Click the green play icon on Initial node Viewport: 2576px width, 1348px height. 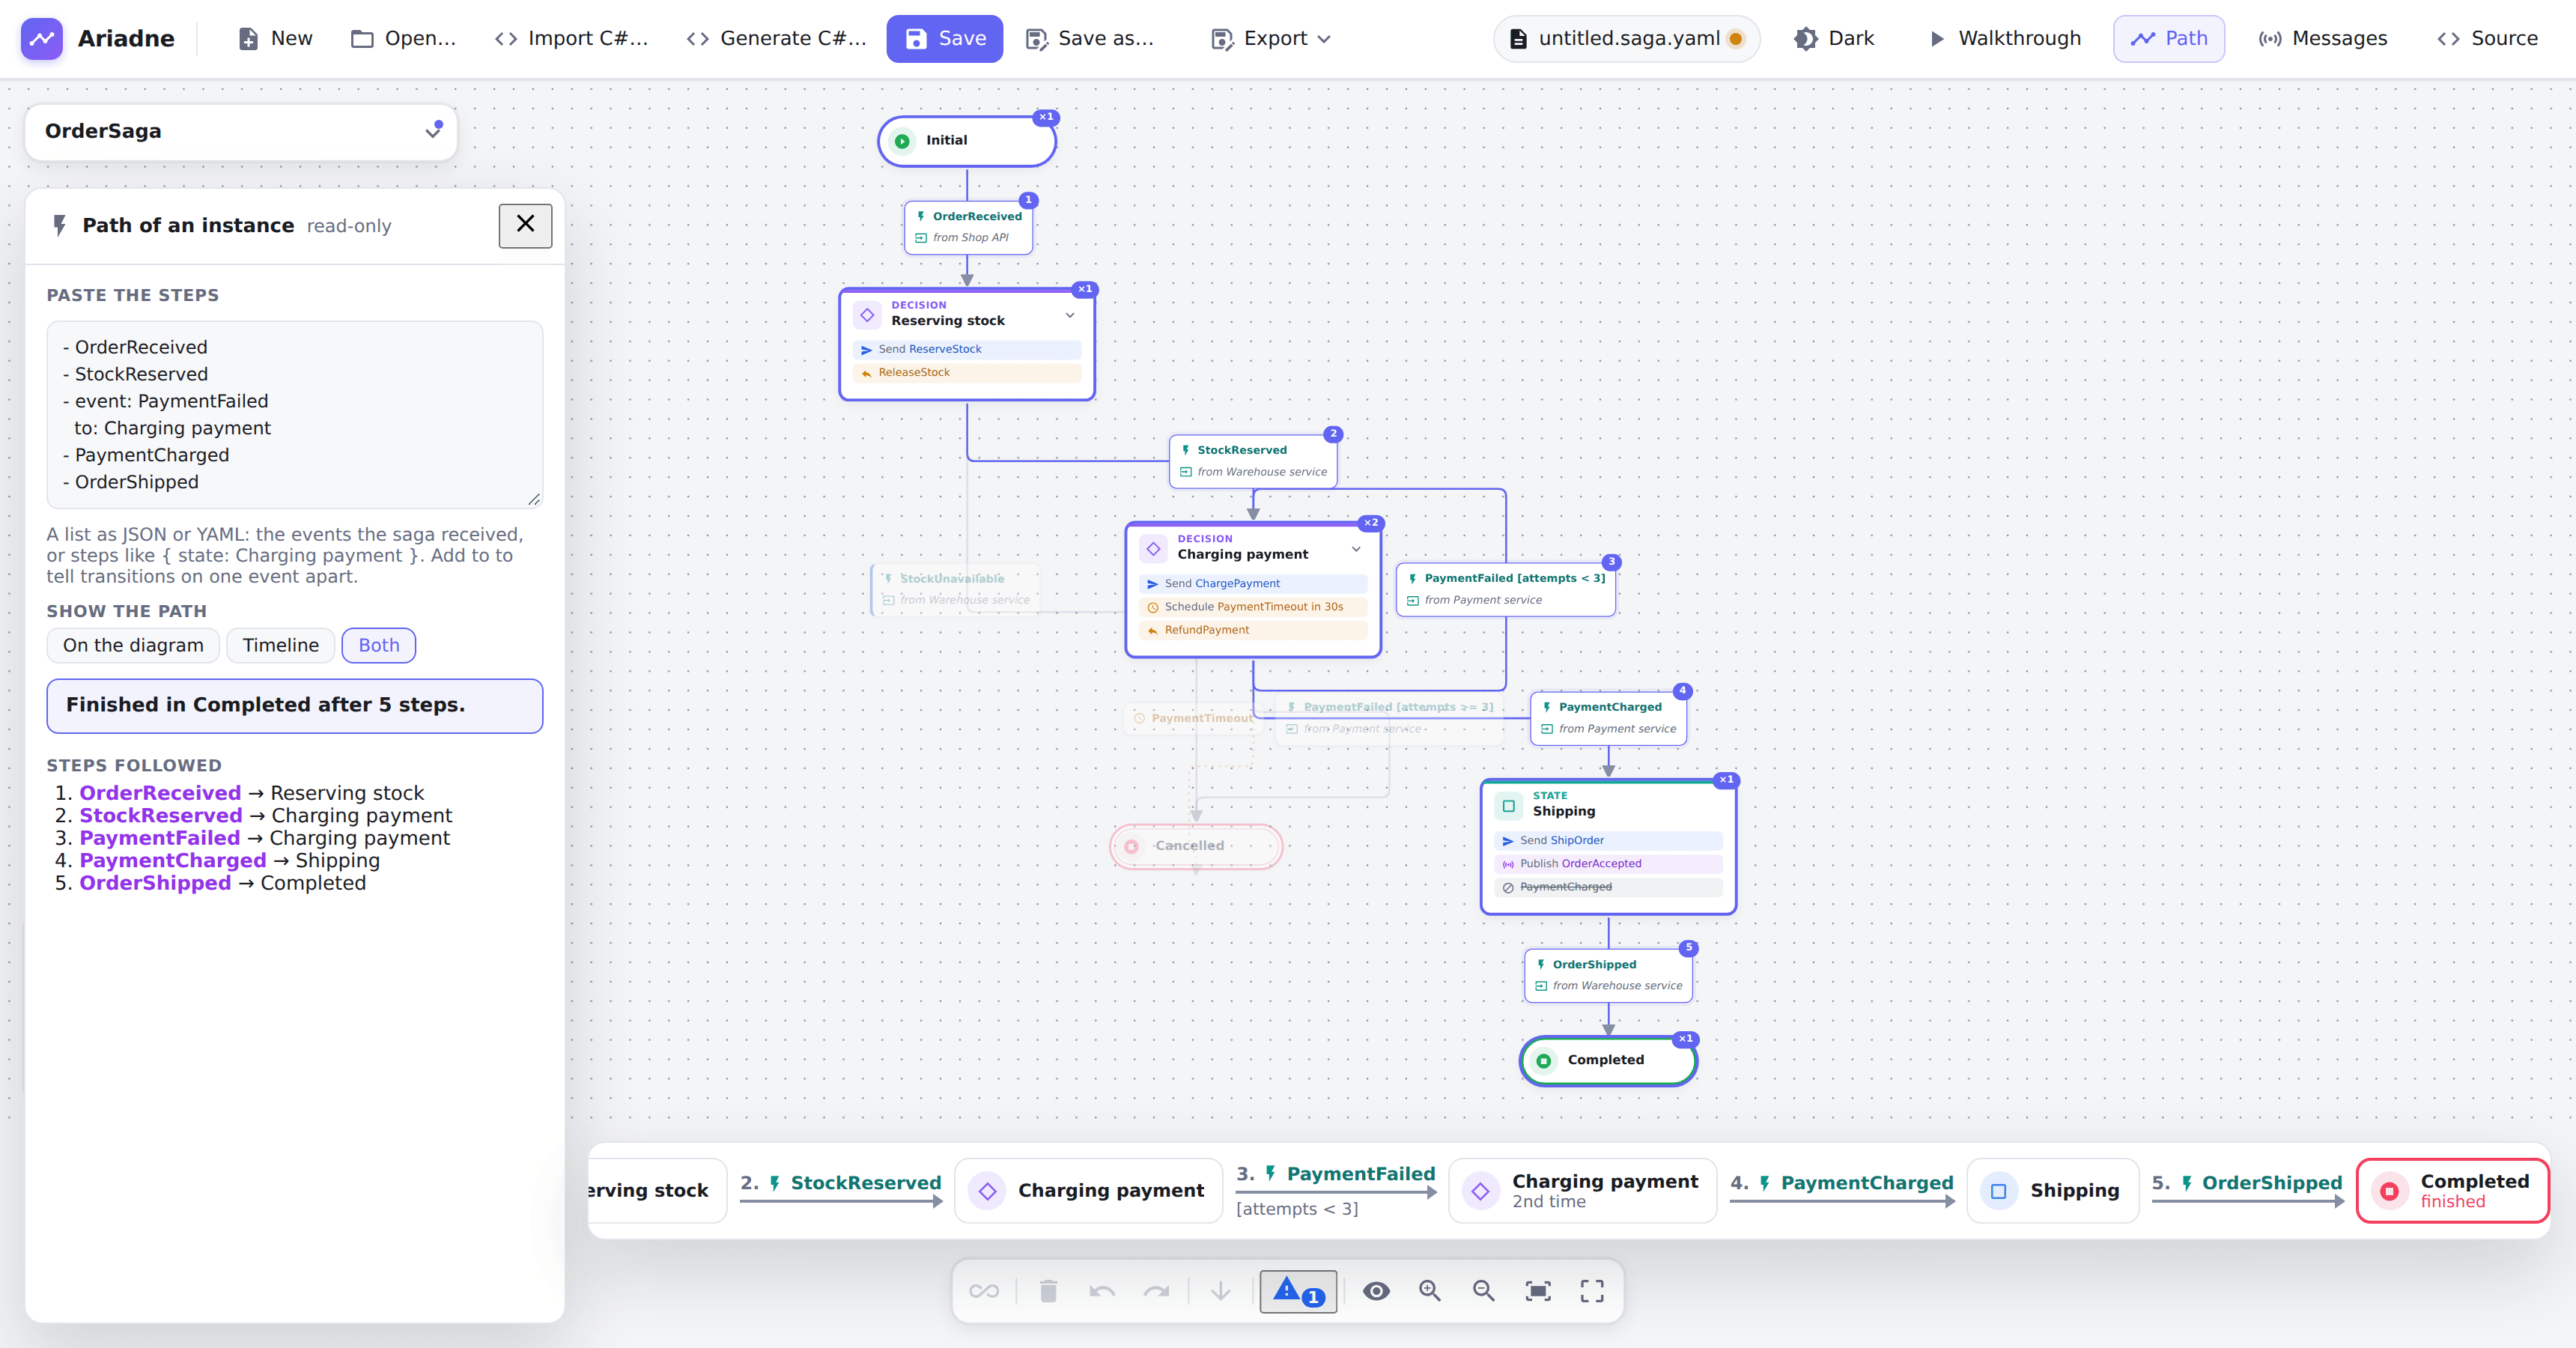tap(902, 141)
